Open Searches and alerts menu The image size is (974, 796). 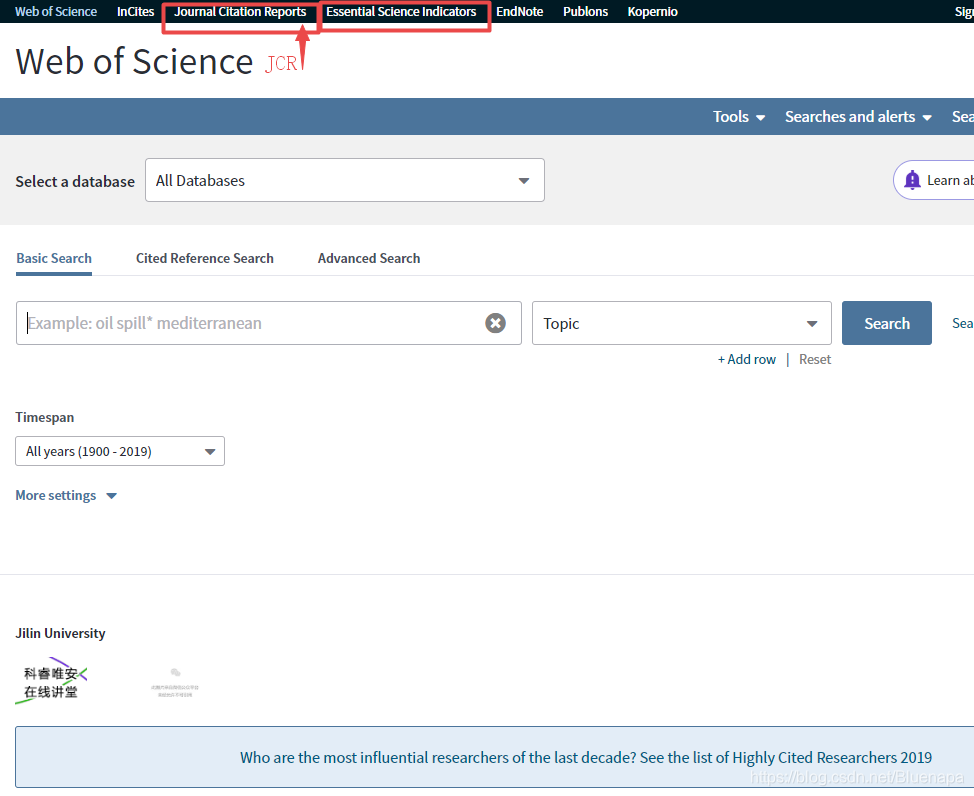coord(858,117)
